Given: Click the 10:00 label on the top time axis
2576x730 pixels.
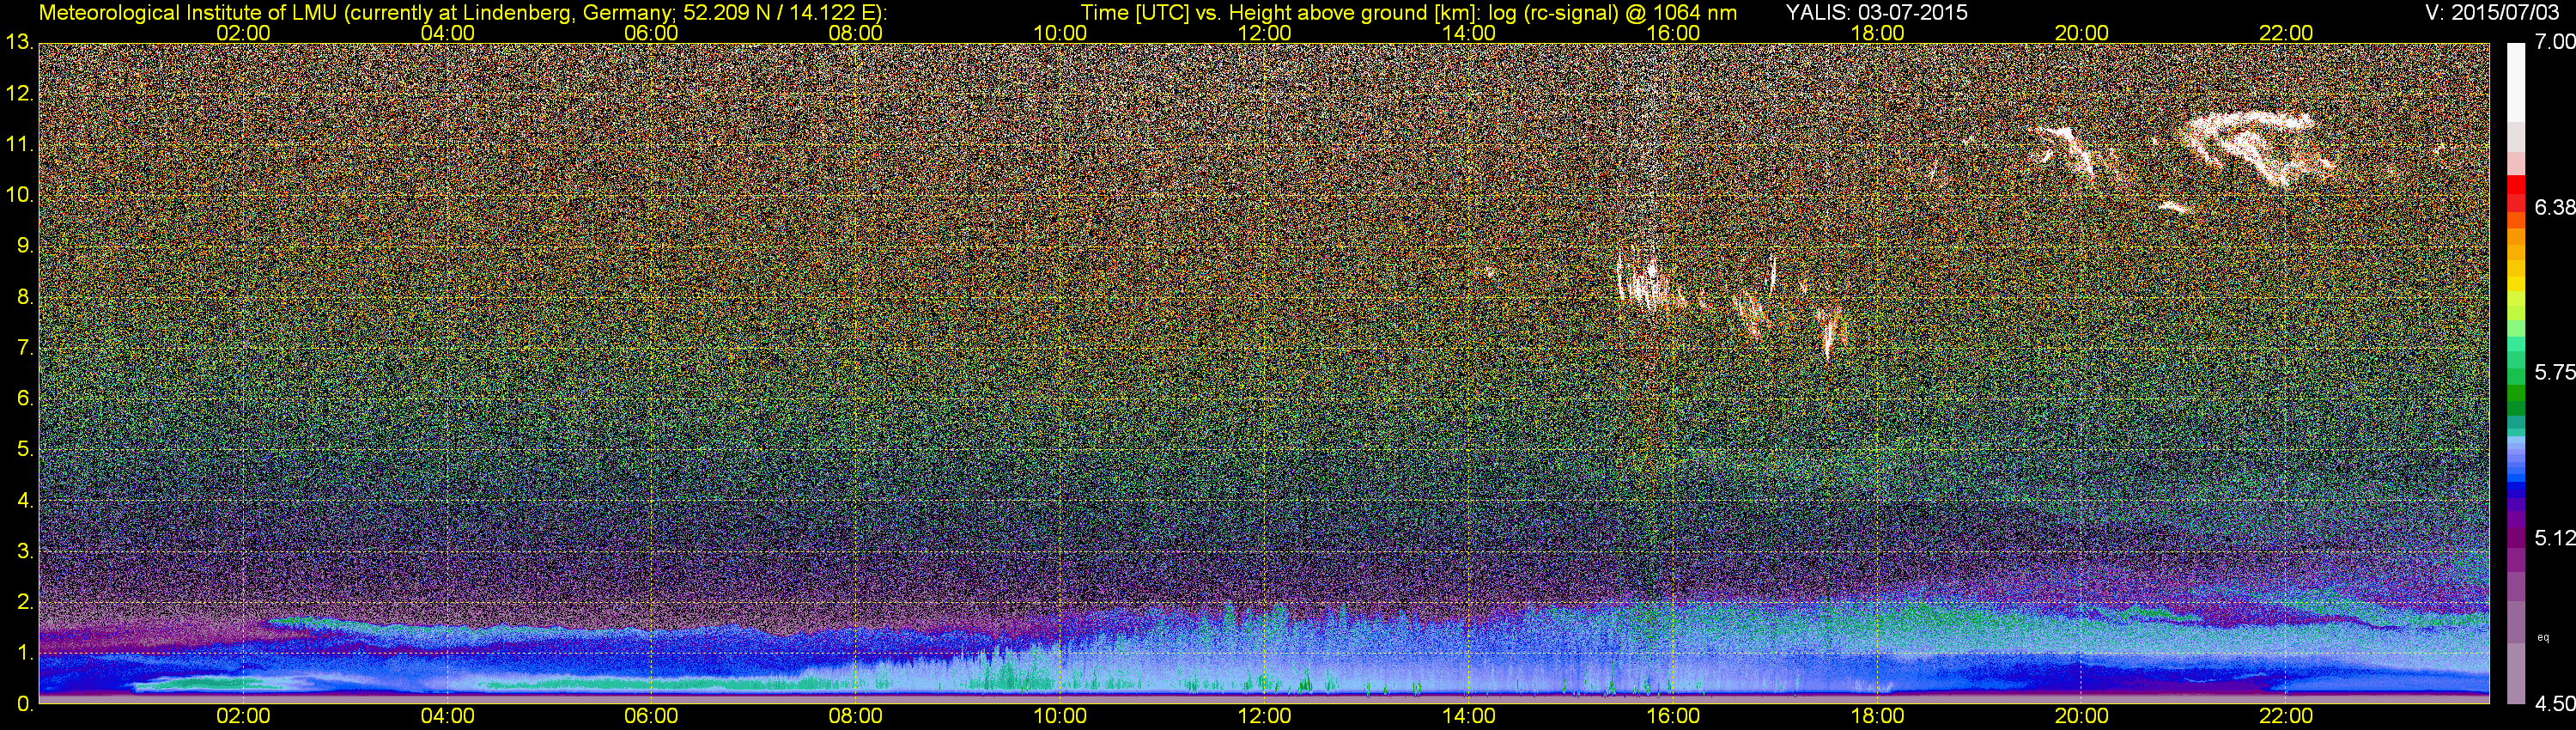Looking at the screenshot, I should coord(1060,33).
